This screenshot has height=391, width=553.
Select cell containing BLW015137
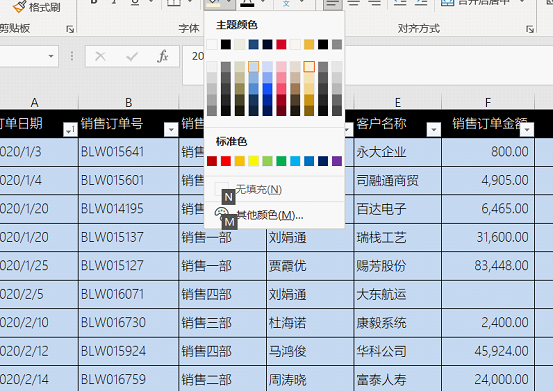[128, 237]
